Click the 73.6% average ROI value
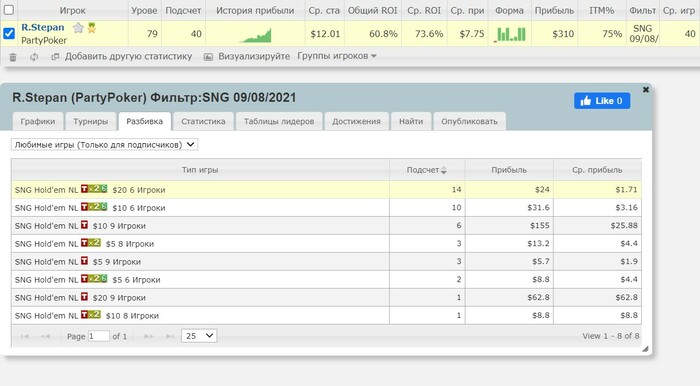Image resolution: width=700 pixels, height=386 pixels. [429, 34]
